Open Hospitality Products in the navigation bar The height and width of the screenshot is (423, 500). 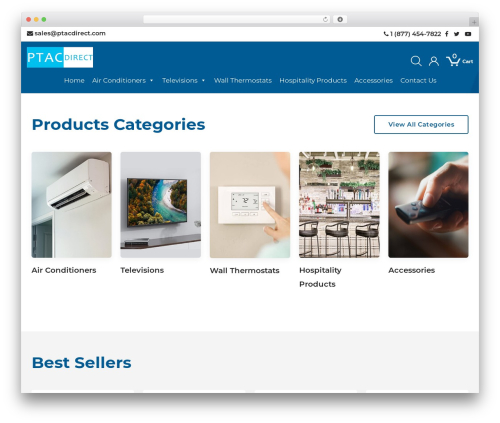point(313,80)
